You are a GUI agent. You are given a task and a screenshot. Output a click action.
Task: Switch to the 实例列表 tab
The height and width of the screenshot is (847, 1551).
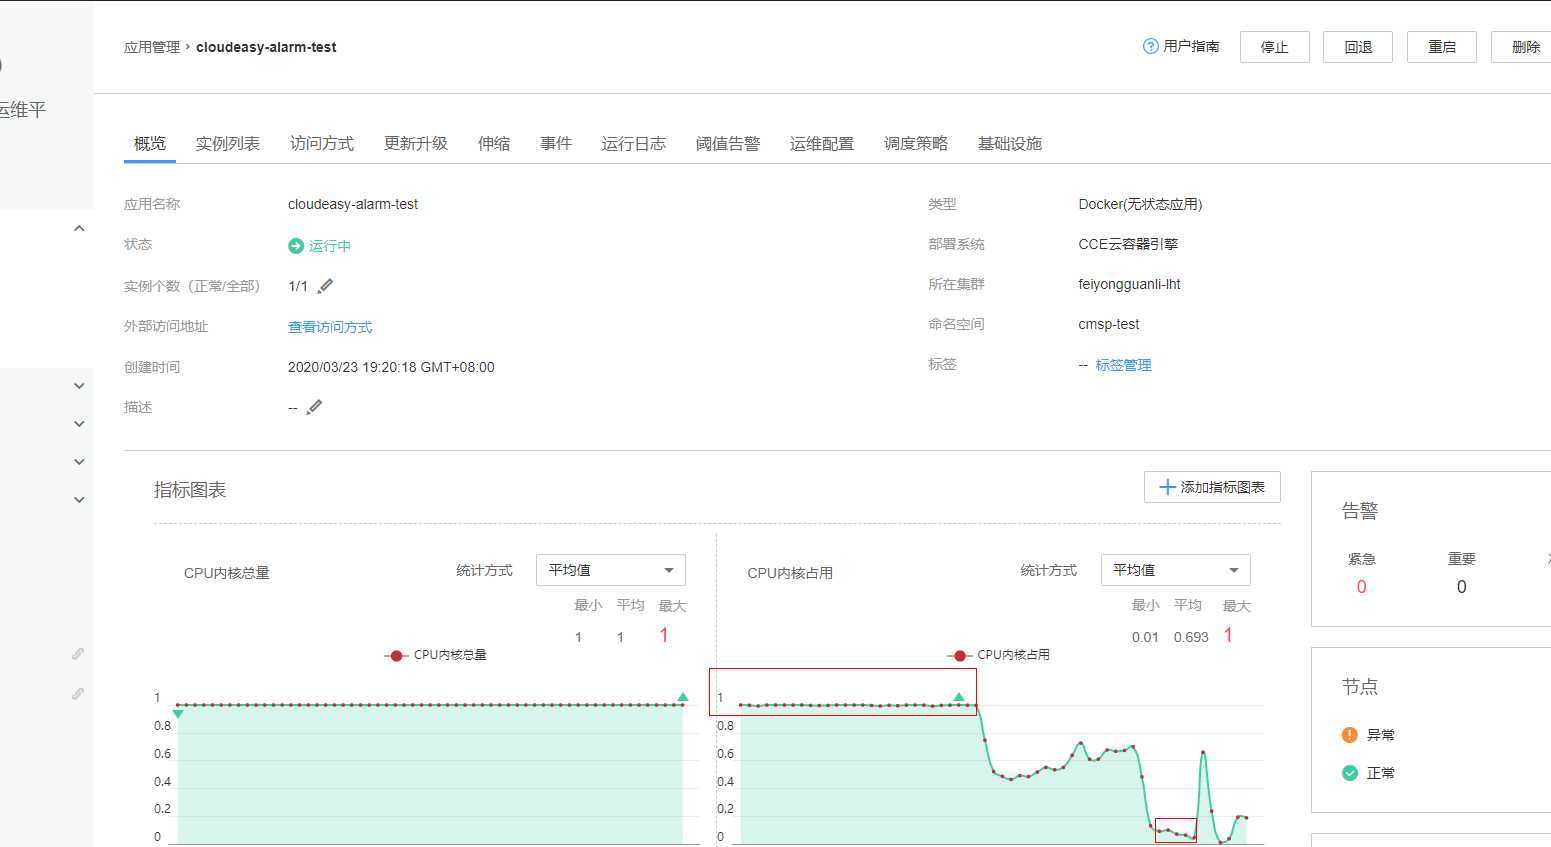click(x=227, y=143)
